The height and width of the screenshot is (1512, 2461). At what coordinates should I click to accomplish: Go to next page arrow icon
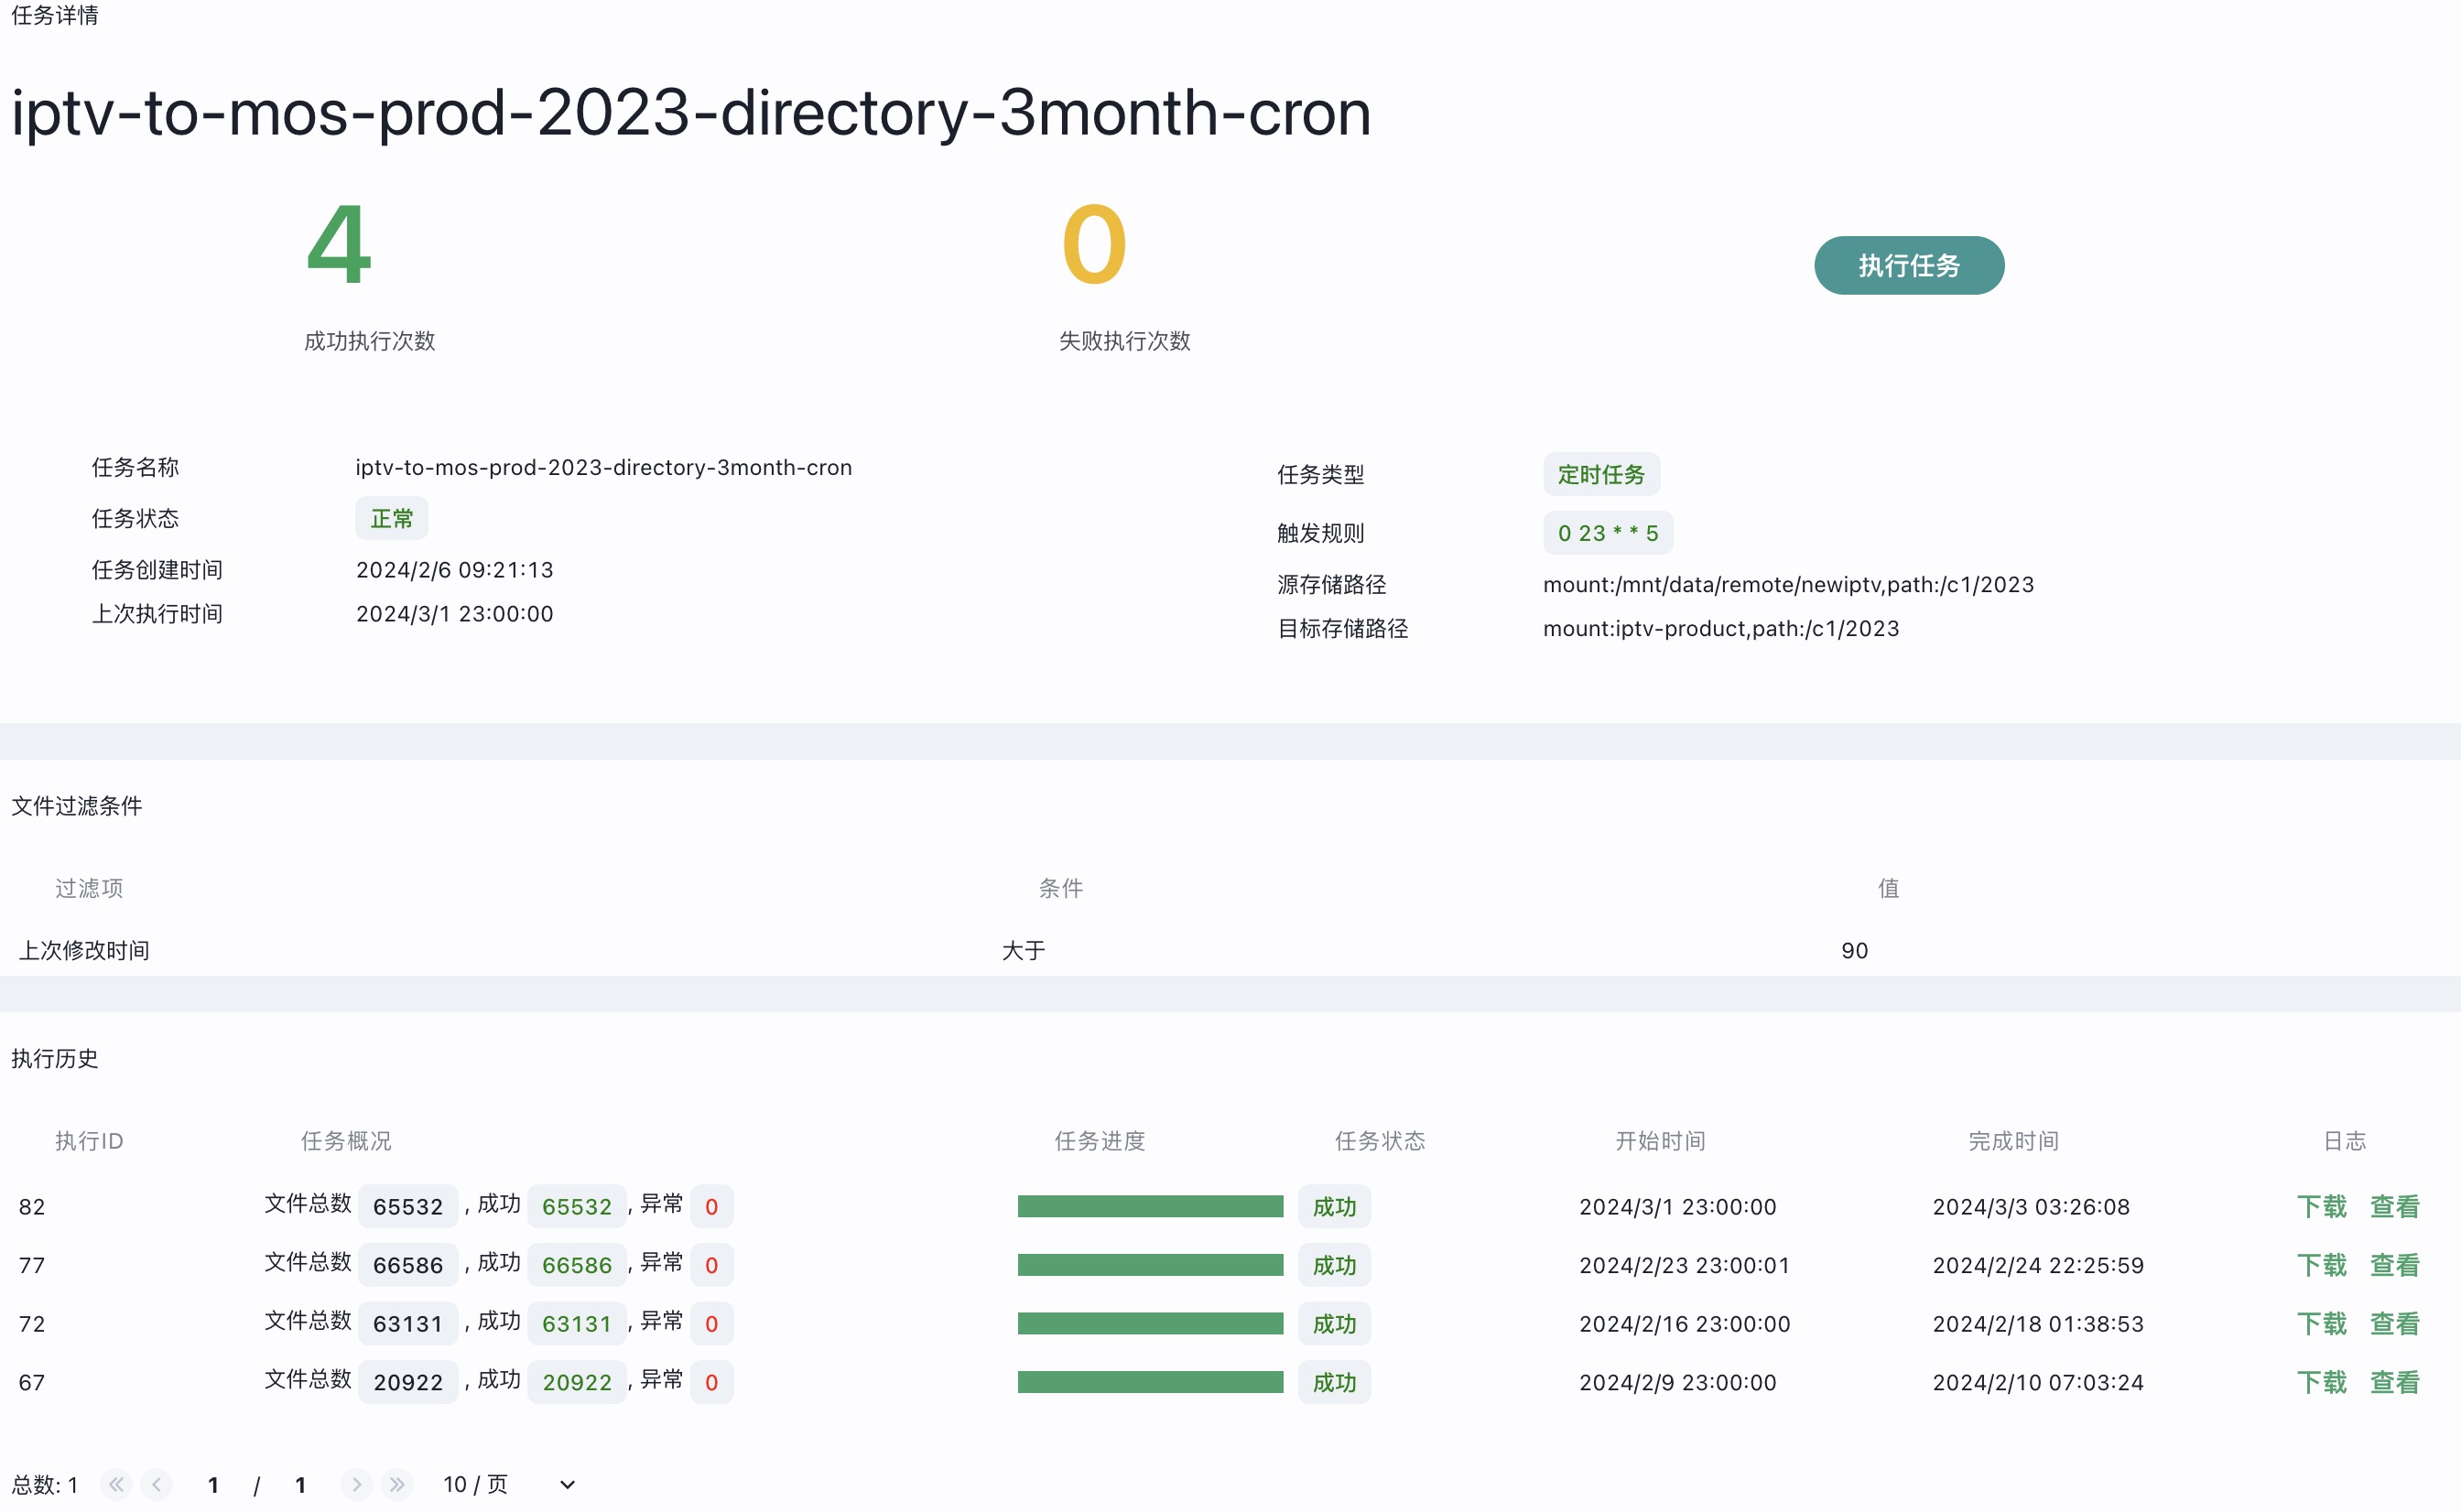[356, 1484]
